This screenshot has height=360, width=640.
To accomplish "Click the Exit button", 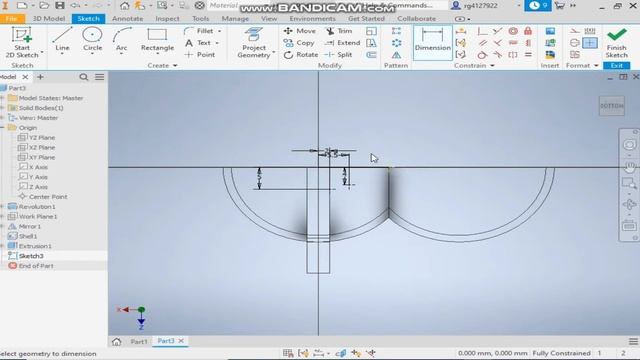I will (616, 65).
